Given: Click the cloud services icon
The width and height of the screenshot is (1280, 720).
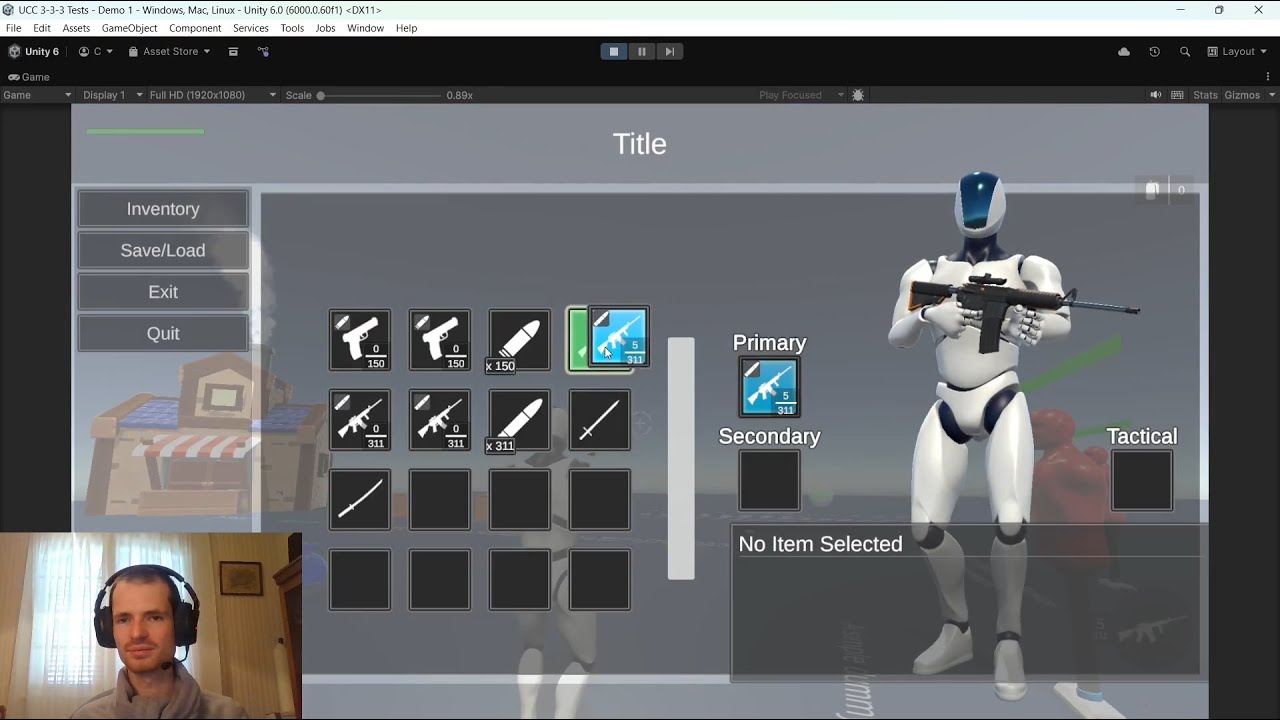Looking at the screenshot, I should point(1124,51).
